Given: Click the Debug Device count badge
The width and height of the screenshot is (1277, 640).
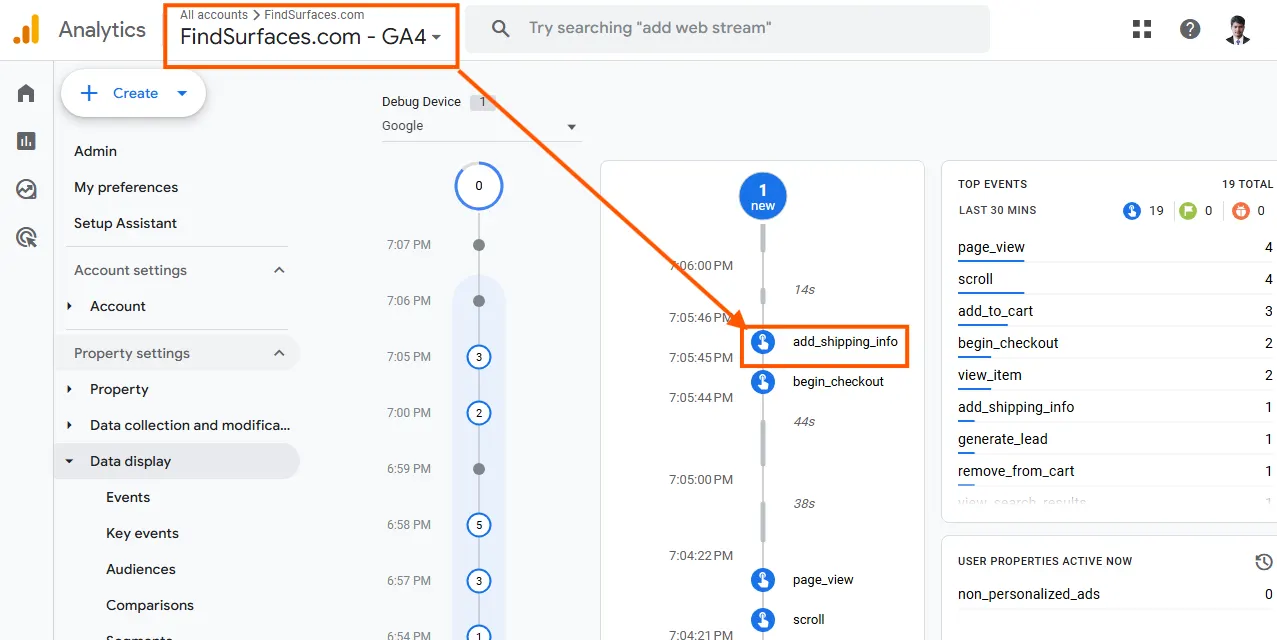Looking at the screenshot, I should [483, 102].
